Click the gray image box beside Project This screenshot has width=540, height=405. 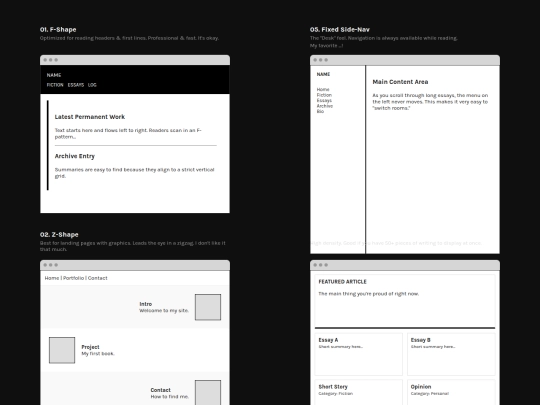tap(62, 350)
